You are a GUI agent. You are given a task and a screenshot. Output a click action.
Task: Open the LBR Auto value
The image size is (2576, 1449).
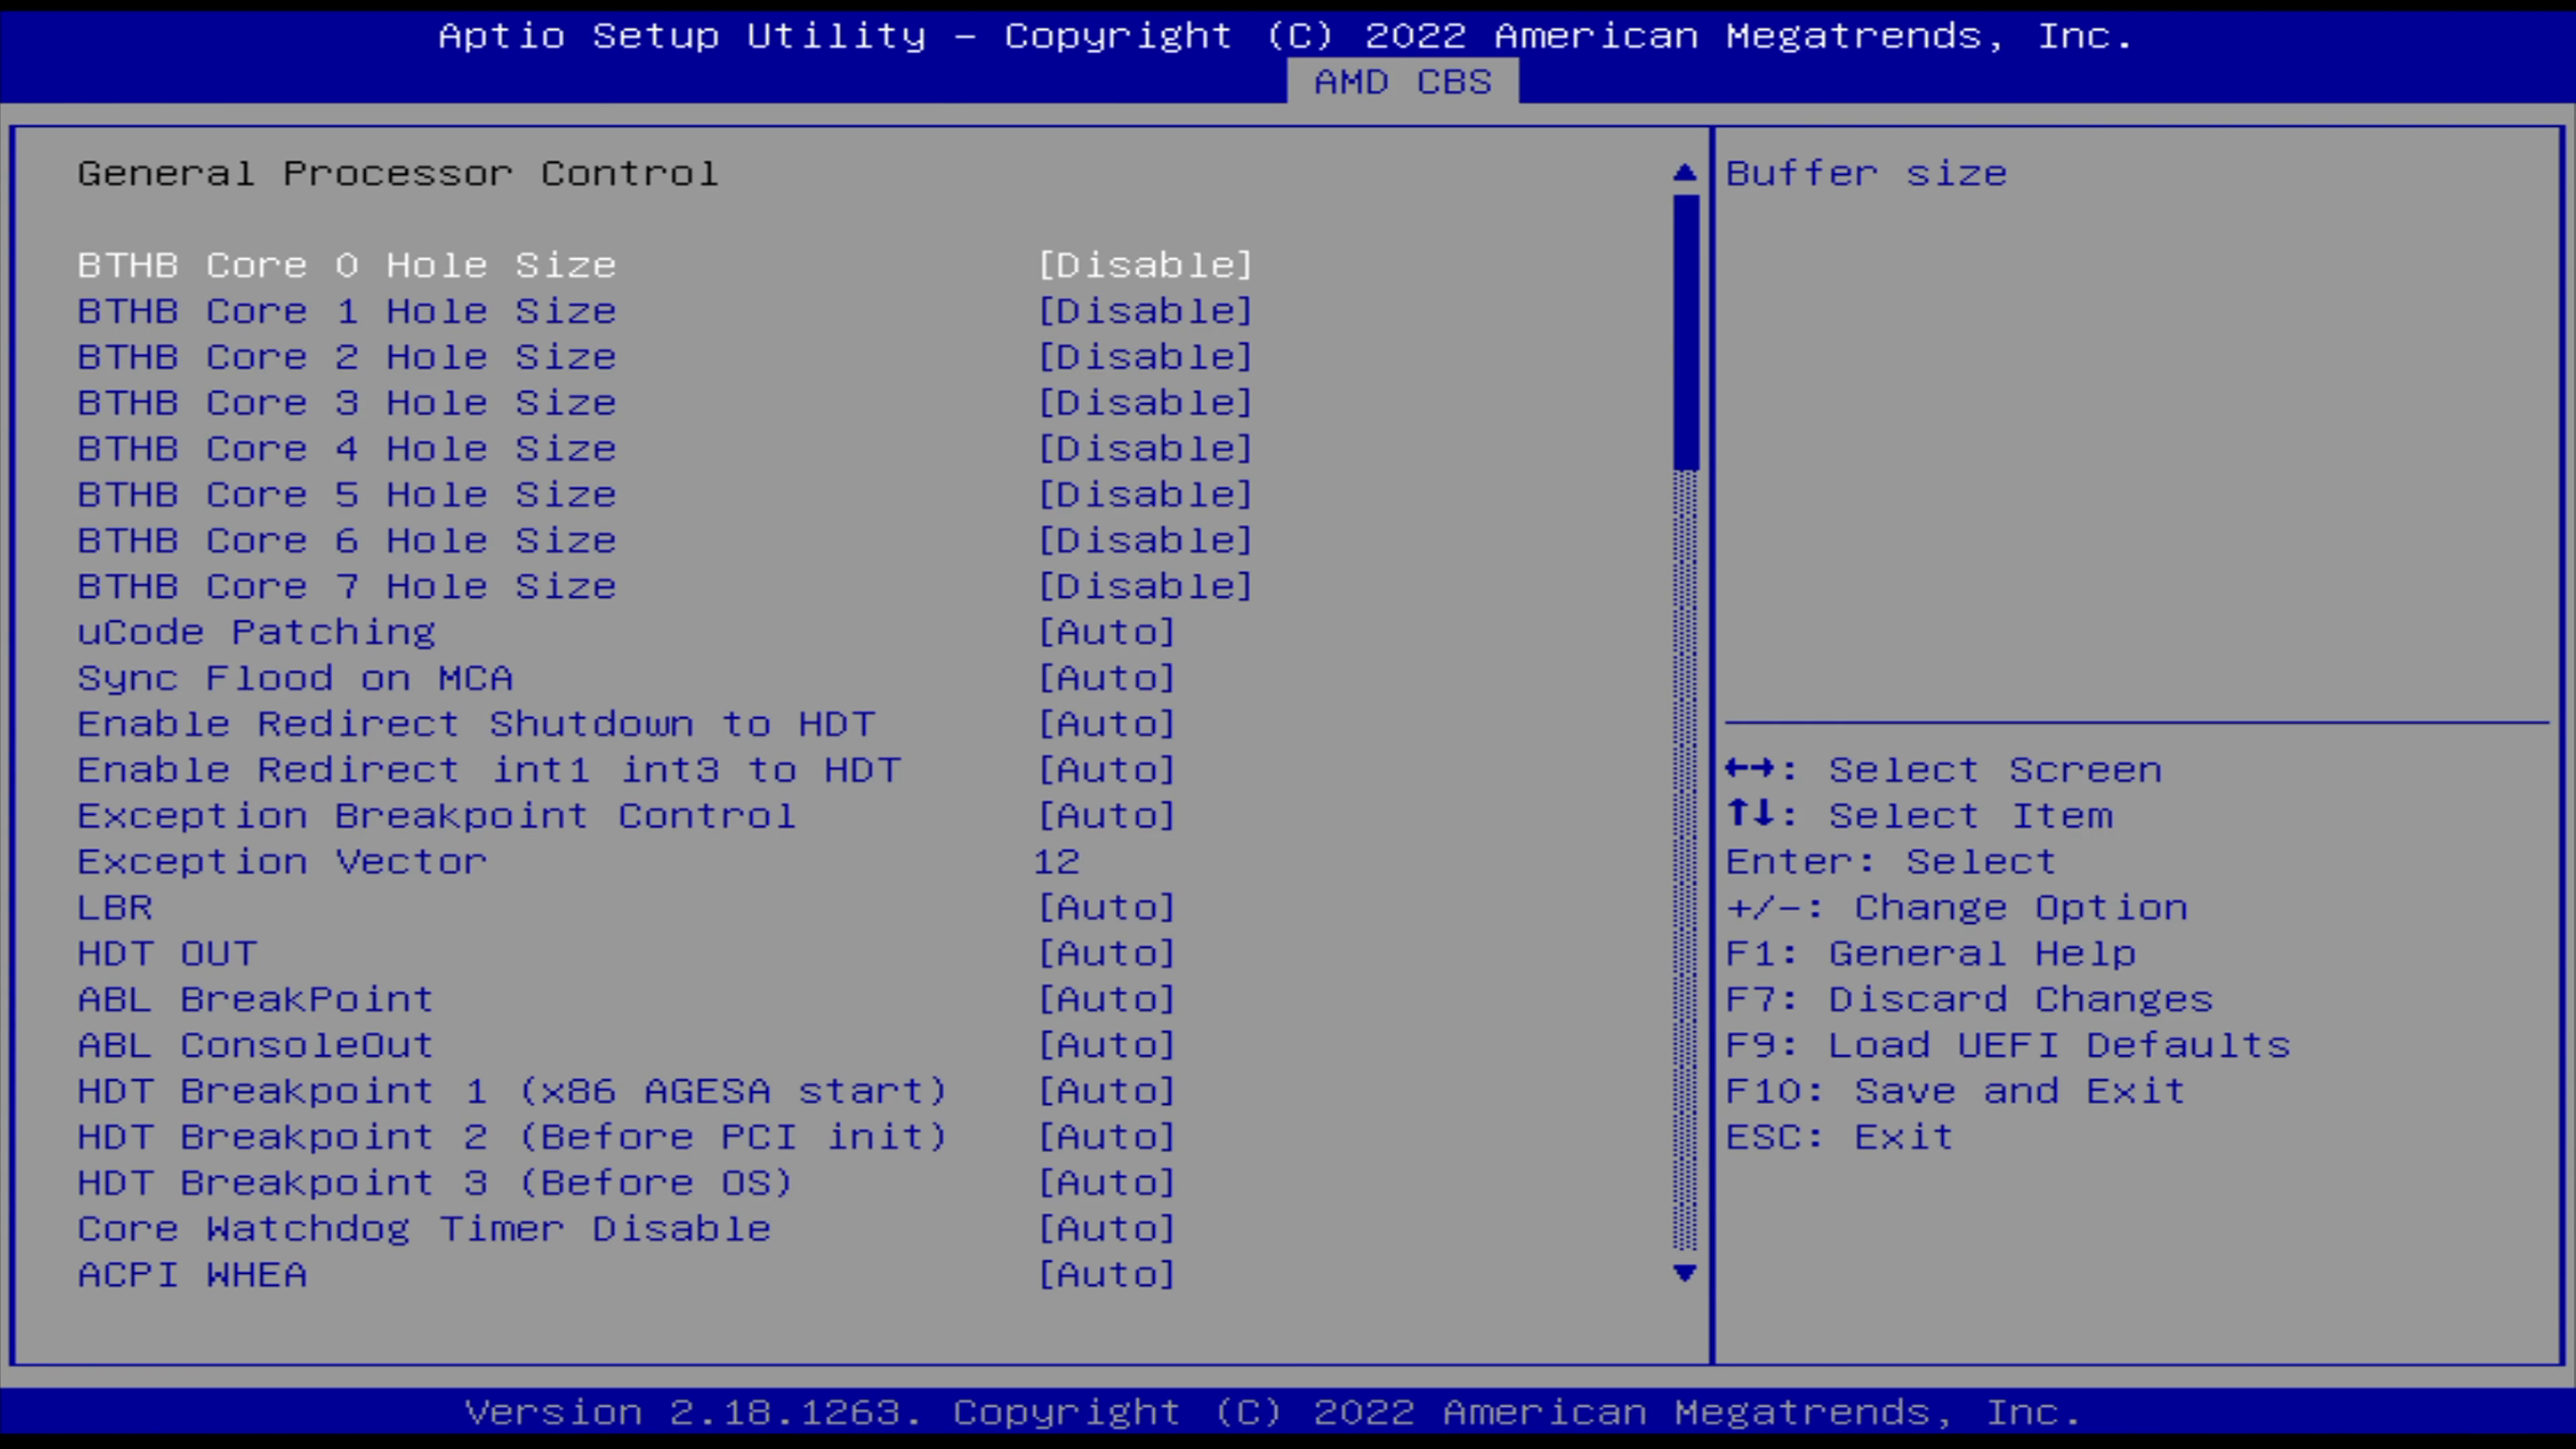click(x=1106, y=908)
